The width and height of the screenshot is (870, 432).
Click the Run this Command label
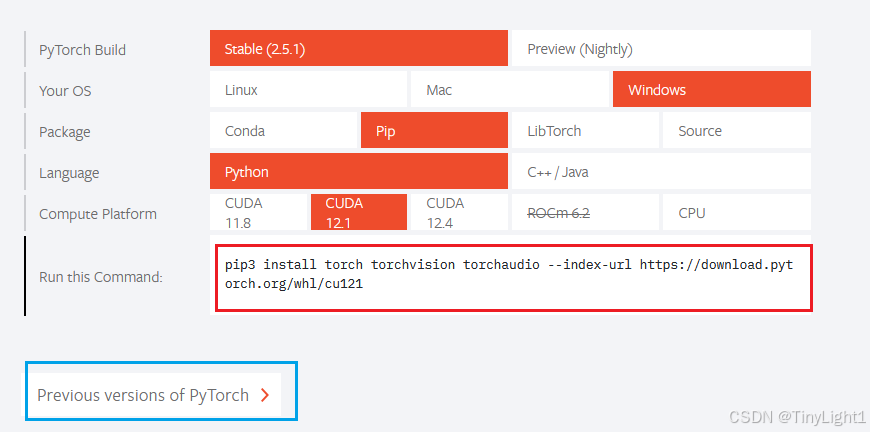point(100,277)
